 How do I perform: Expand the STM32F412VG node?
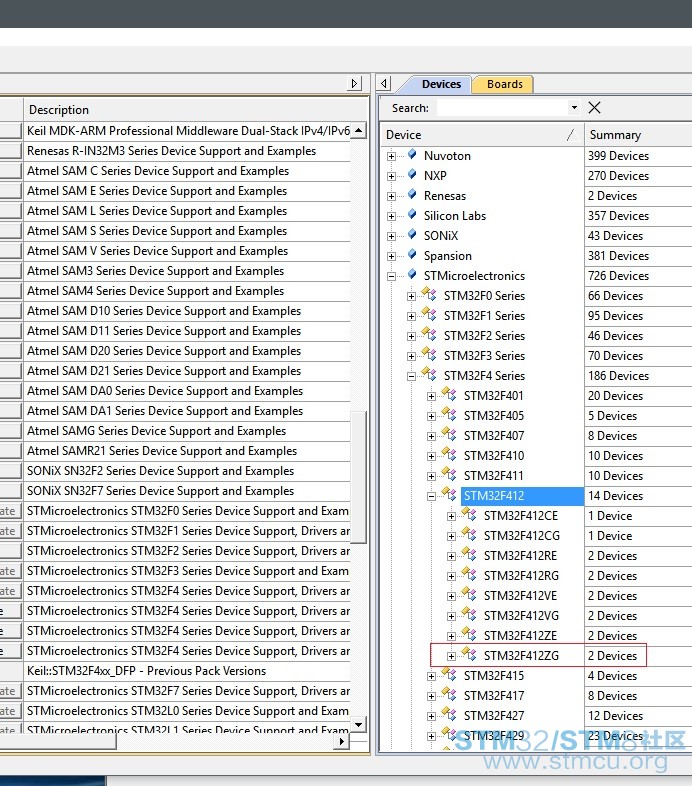click(451, 616)
